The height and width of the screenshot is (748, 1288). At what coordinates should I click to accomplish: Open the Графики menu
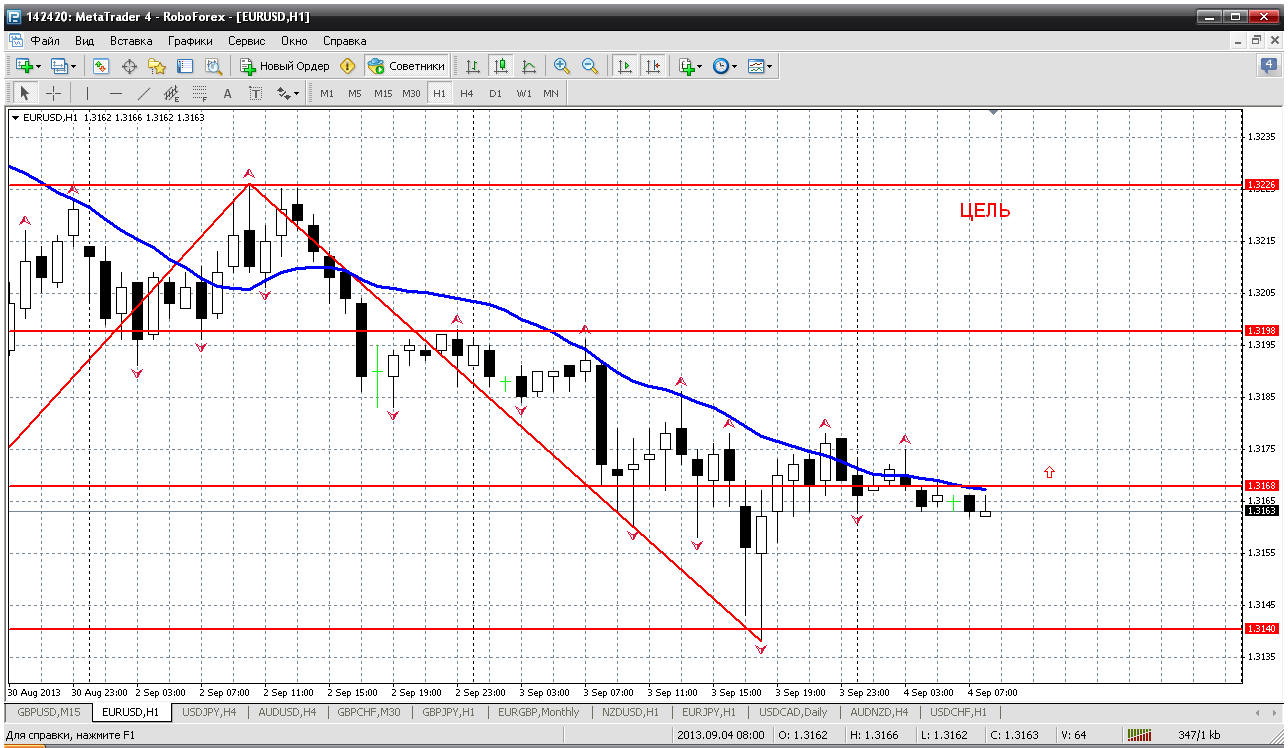190,41
